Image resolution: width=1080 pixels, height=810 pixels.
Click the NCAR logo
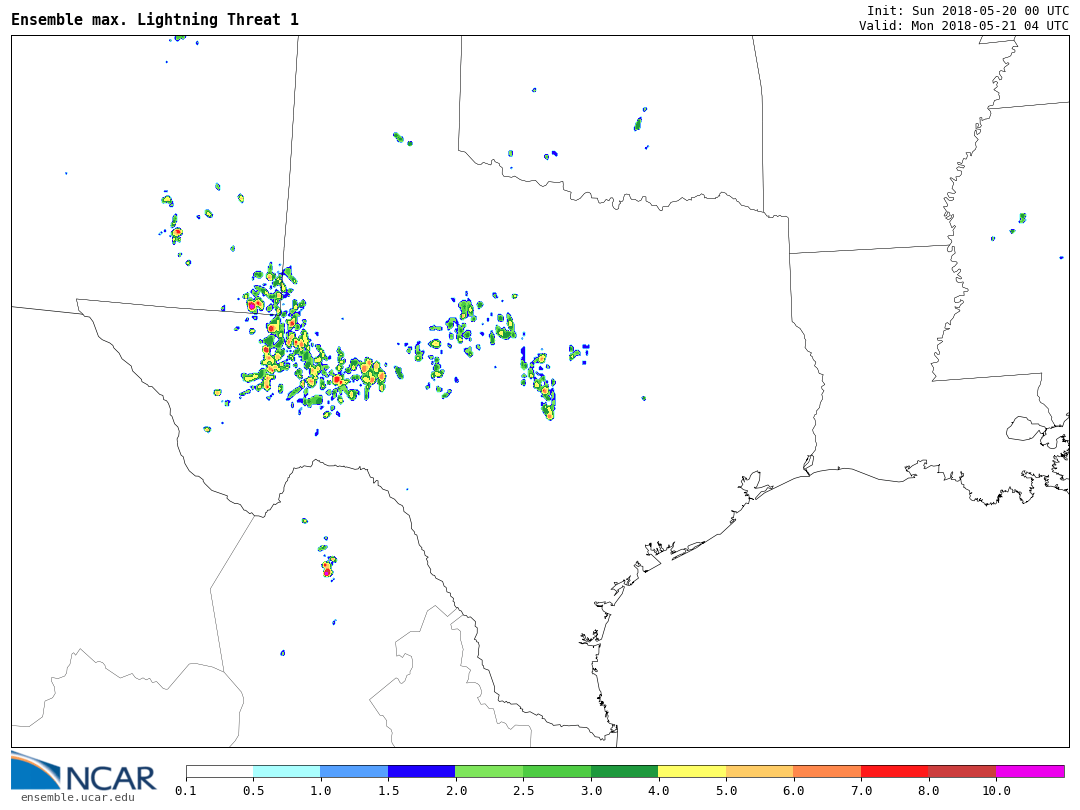click(83, 771)
